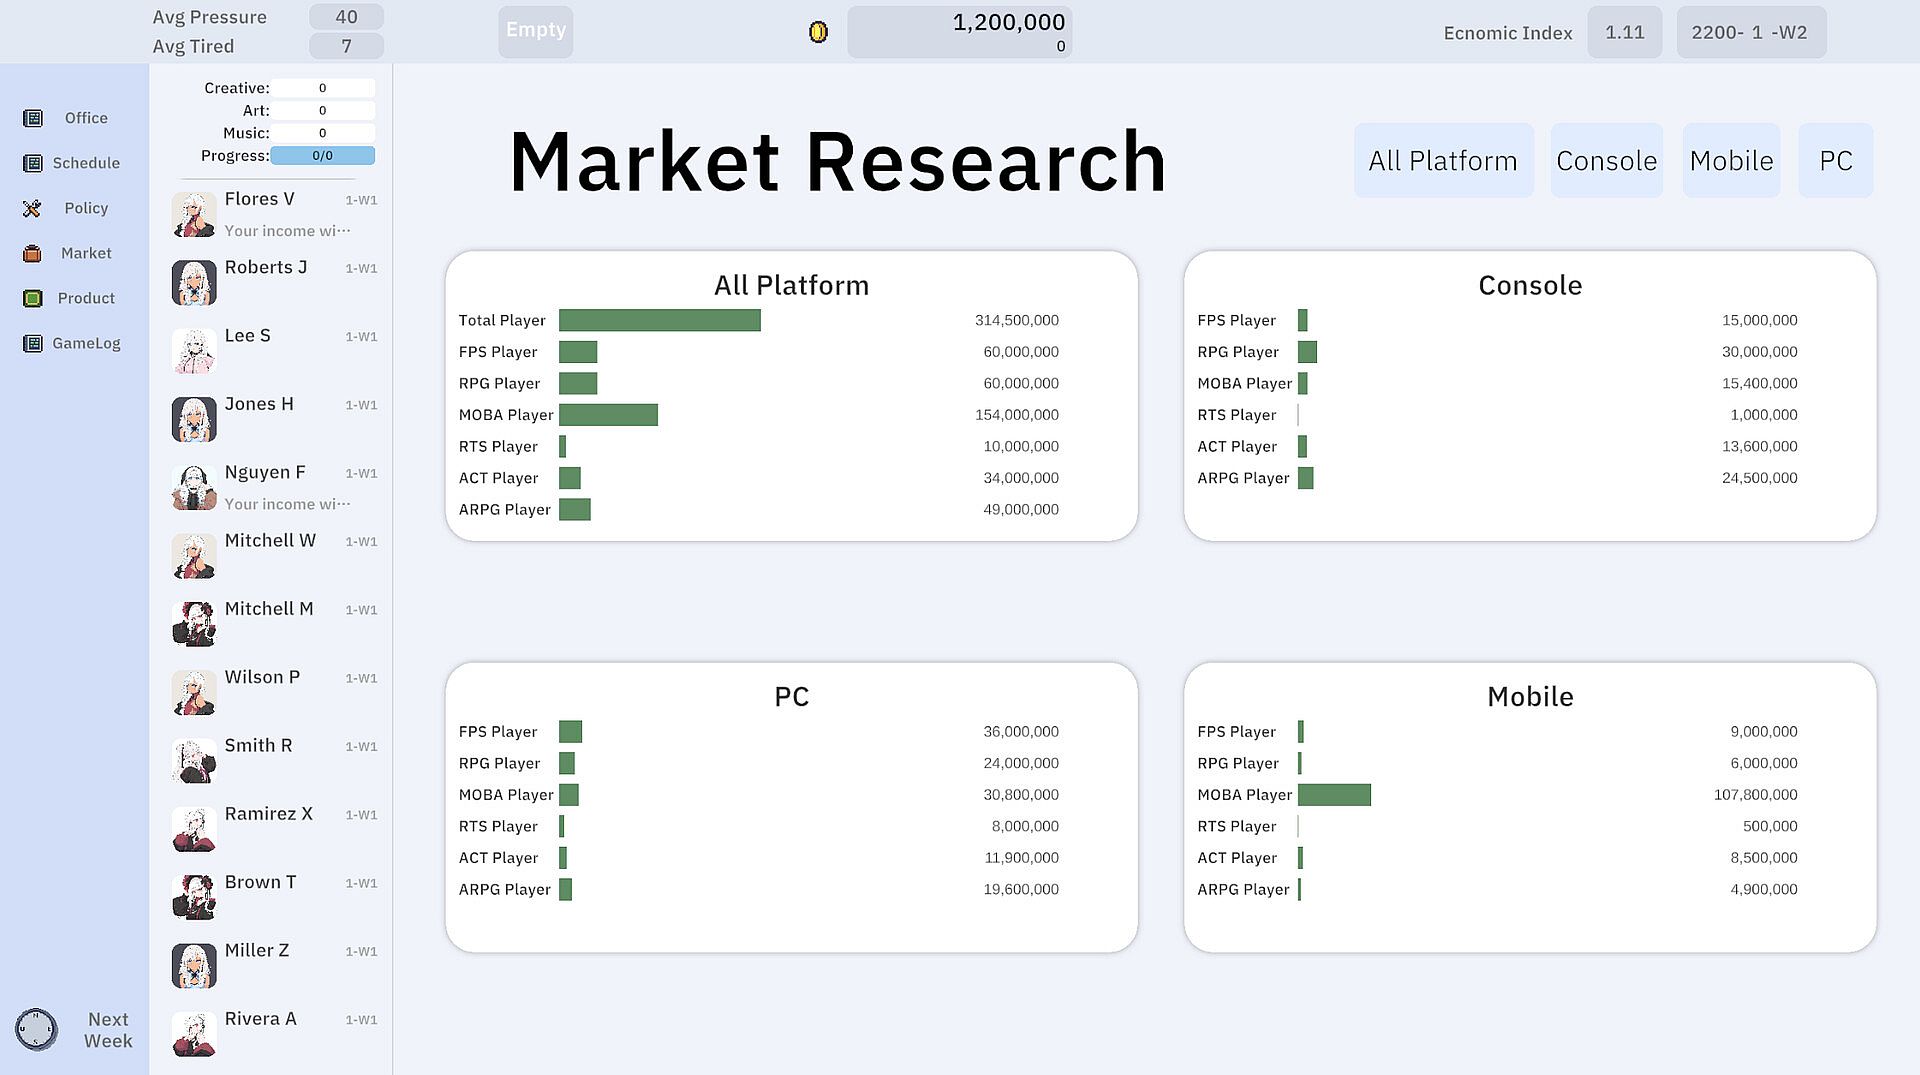This screenshot has width=1920, height=1075.
Task: Click the GameLog sidebar icon
Action: click(33, 344)
